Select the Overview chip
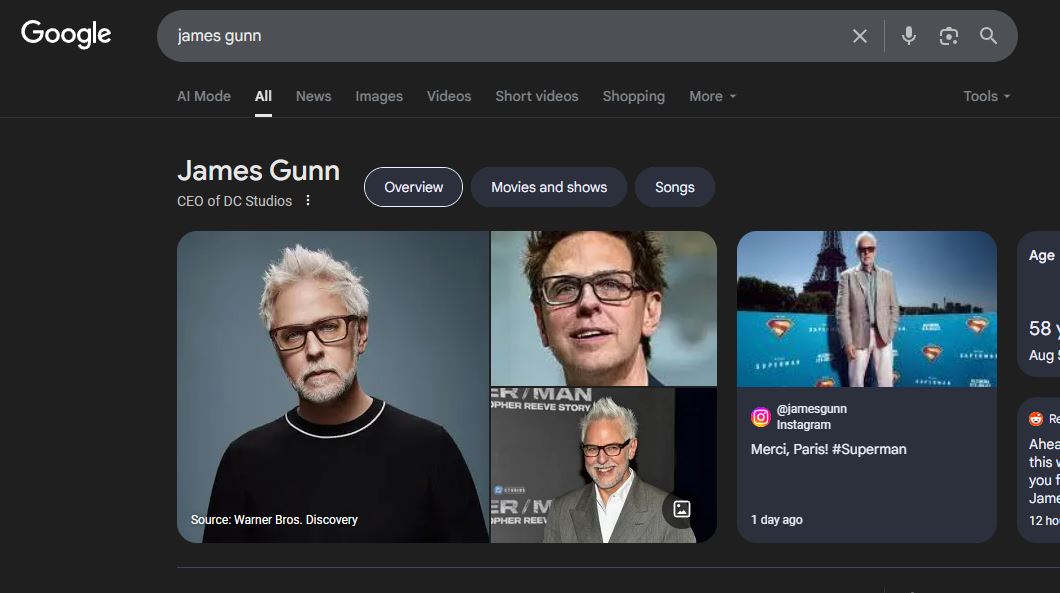The height and width of the screenshot is (593, 1060). pyautogui.click(x=413, y=187)
